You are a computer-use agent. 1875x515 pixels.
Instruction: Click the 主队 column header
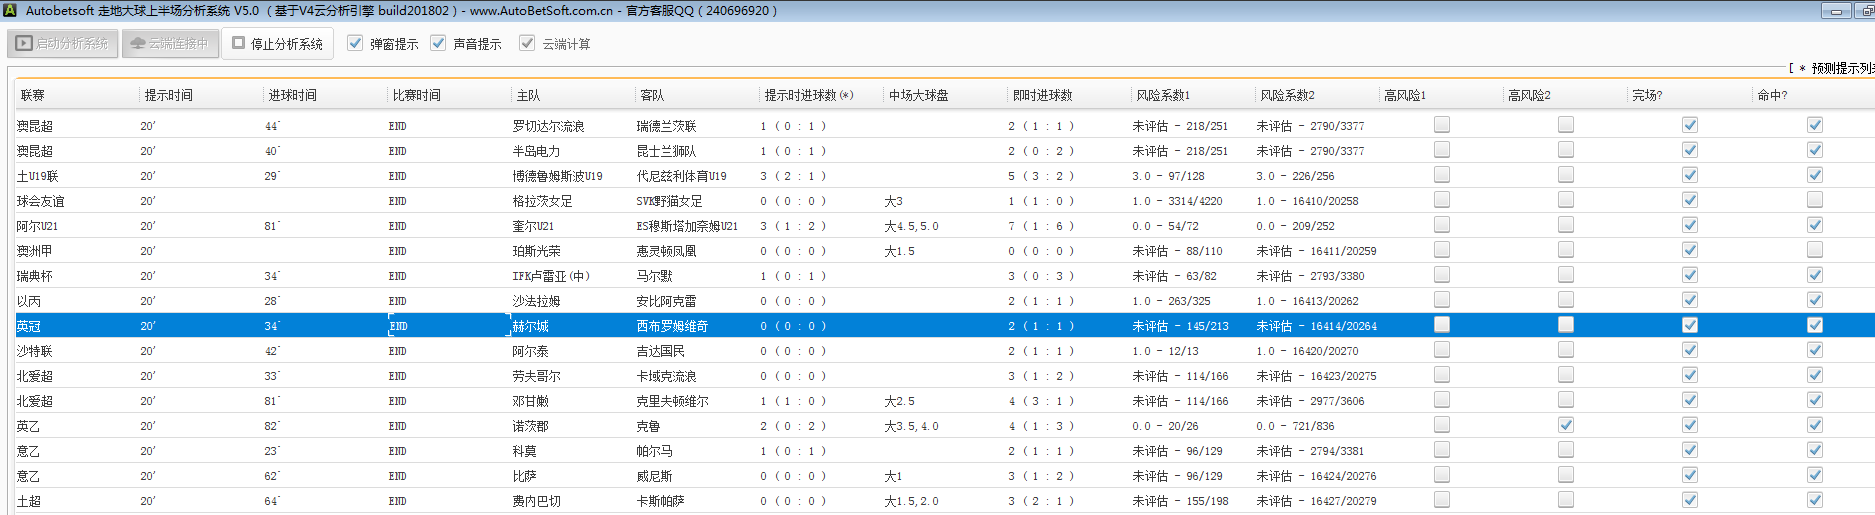[528, 95]
